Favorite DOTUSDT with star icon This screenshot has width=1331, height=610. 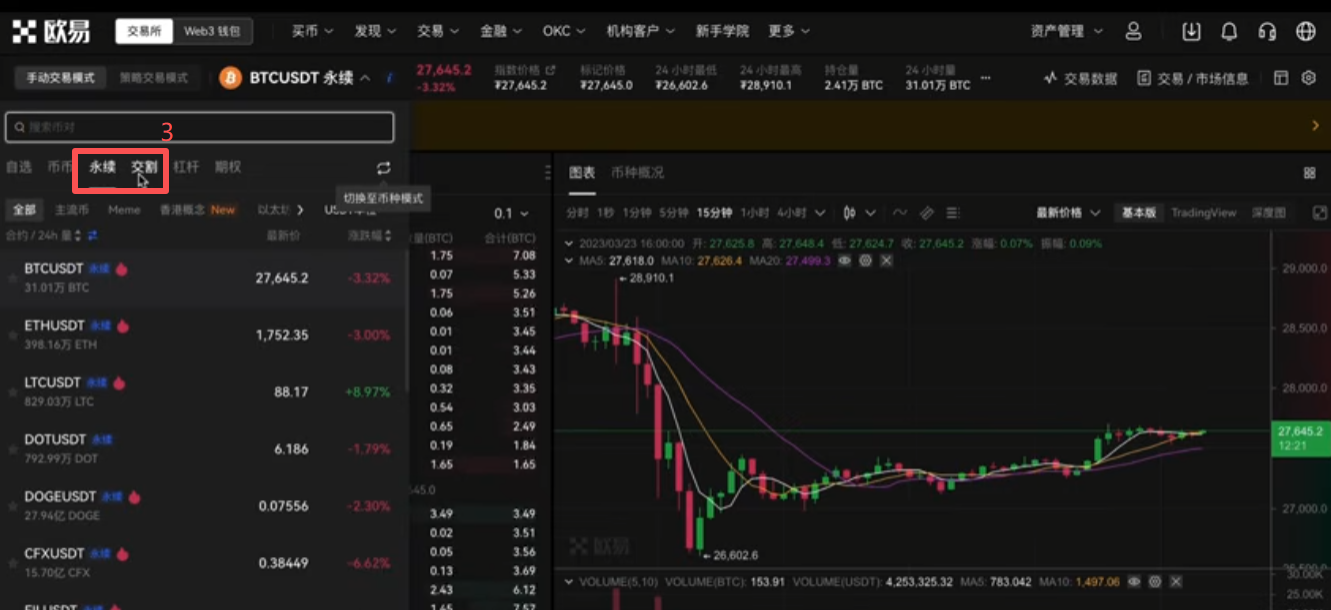coord(13,449)
